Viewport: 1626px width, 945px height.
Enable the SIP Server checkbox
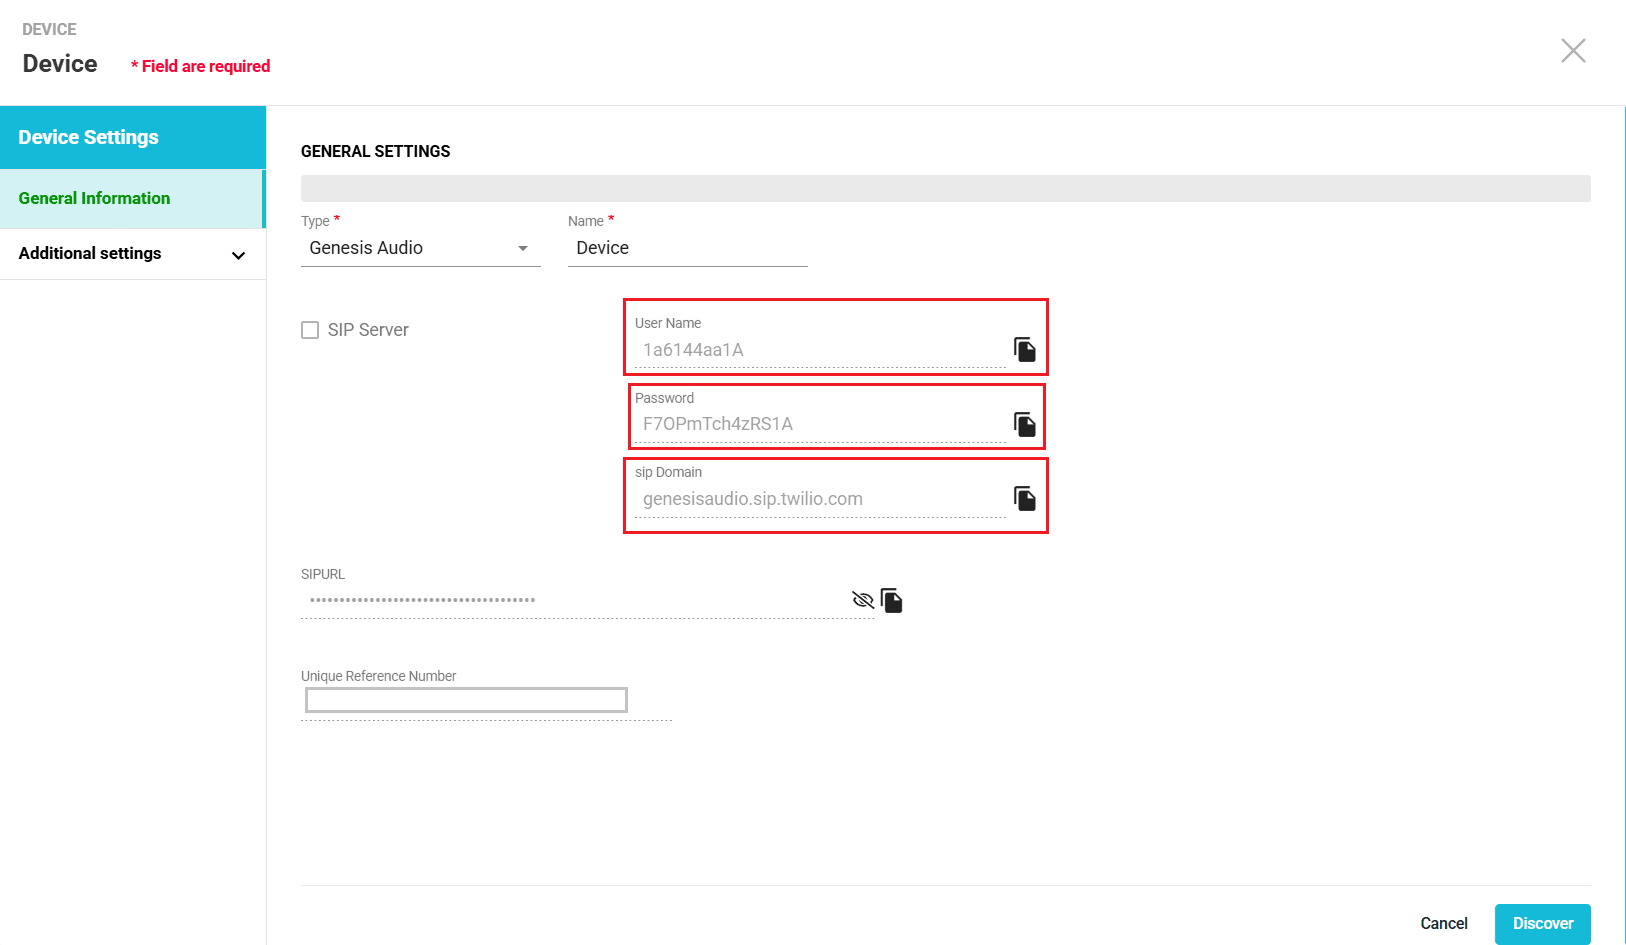310,330
